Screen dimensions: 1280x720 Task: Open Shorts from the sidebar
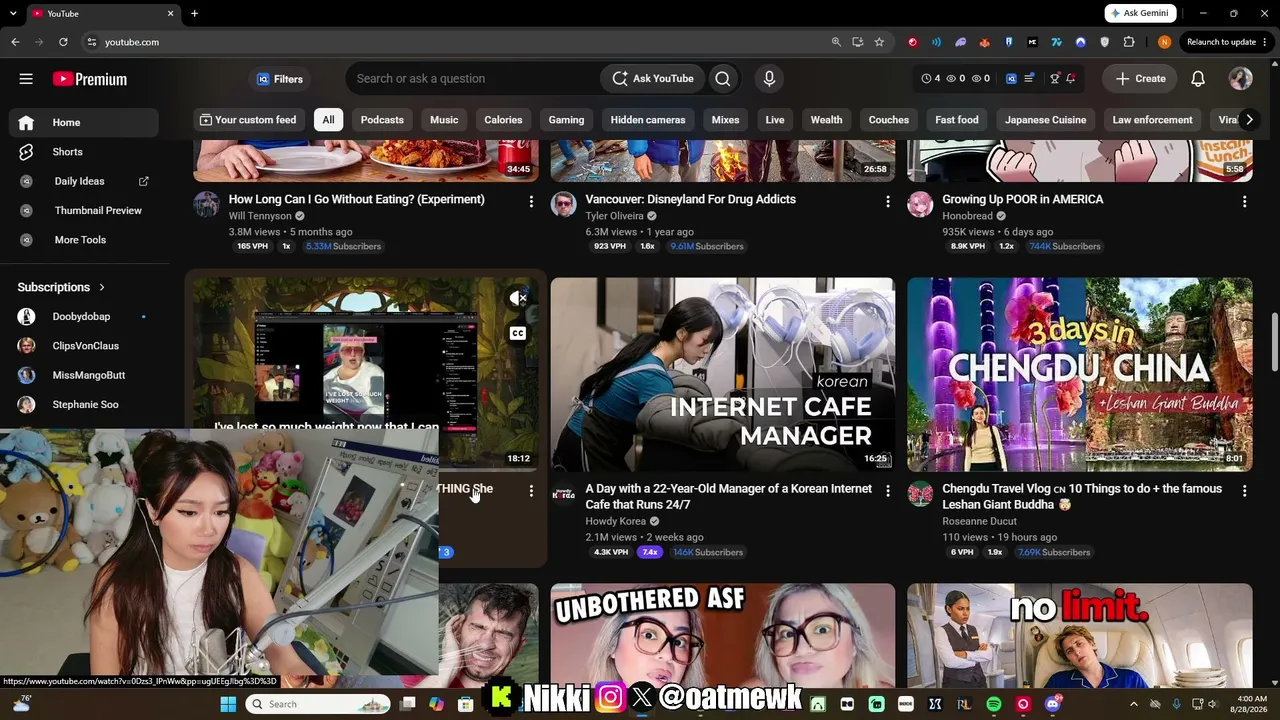point(84,152)
